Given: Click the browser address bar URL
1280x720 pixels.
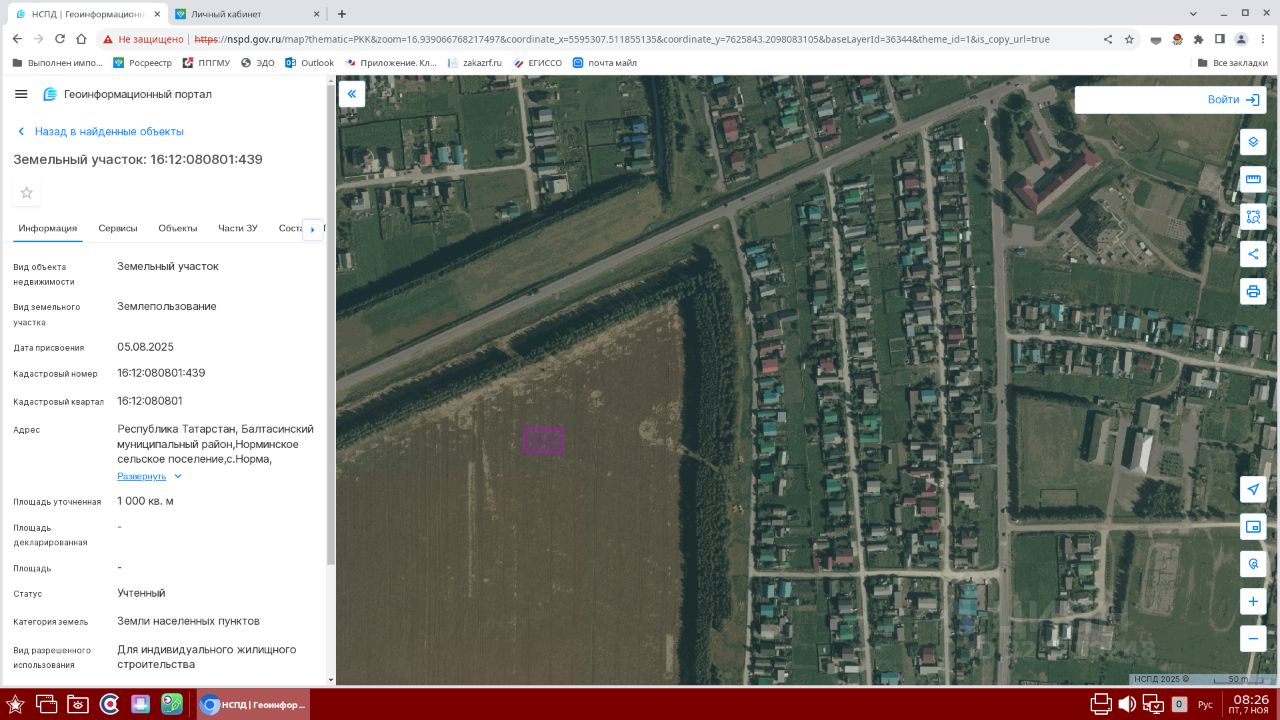Looking at the screenshot, I should tap(622, 39).
